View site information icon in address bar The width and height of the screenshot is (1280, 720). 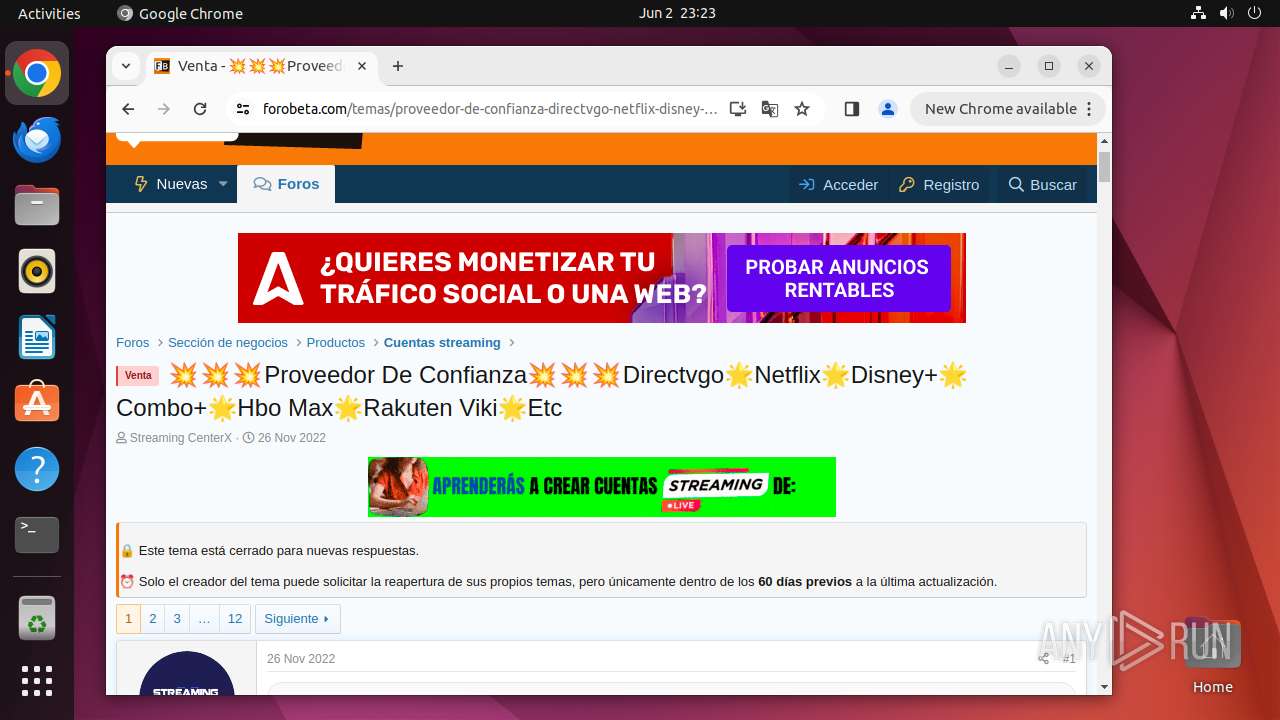[x=243, y=109]
